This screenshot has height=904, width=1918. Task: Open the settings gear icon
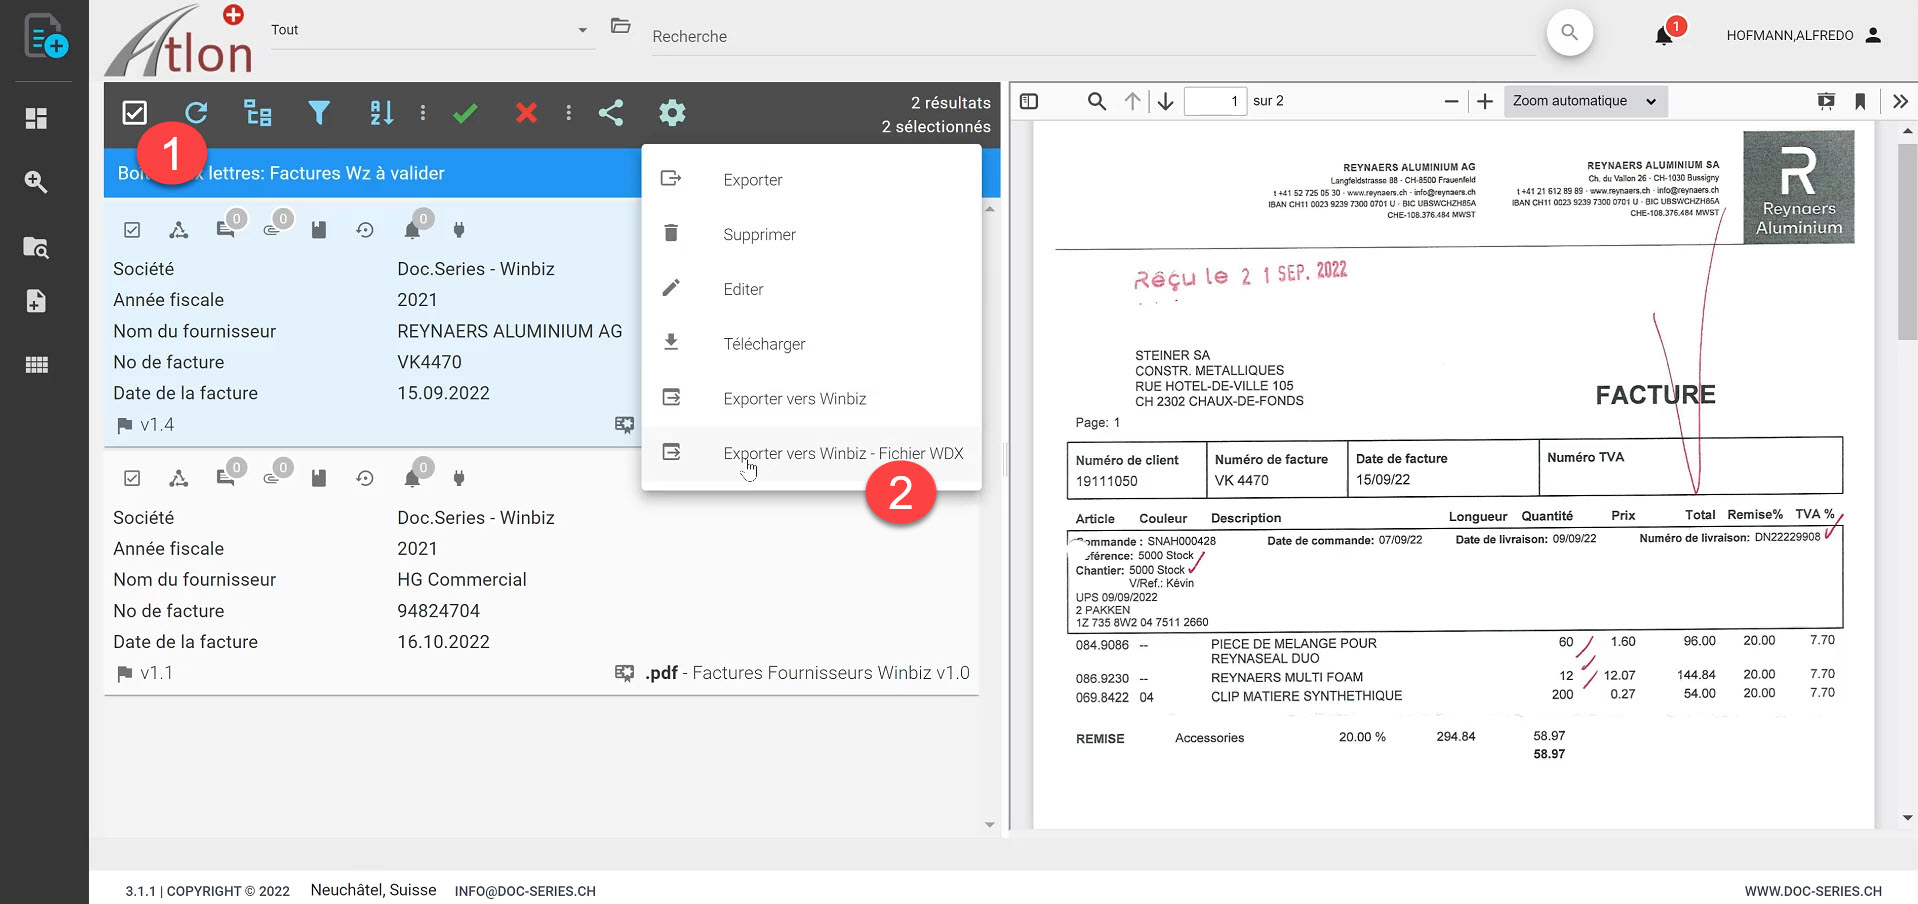[672, 113]
